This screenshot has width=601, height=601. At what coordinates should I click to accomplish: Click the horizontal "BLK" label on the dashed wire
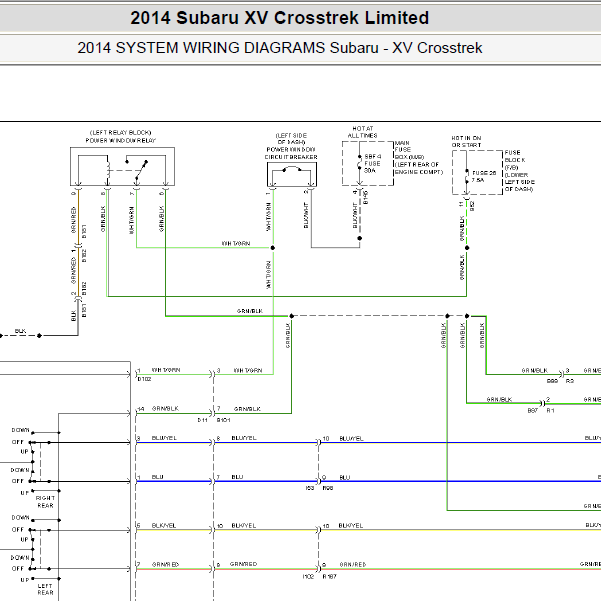(x=20, y=331)
